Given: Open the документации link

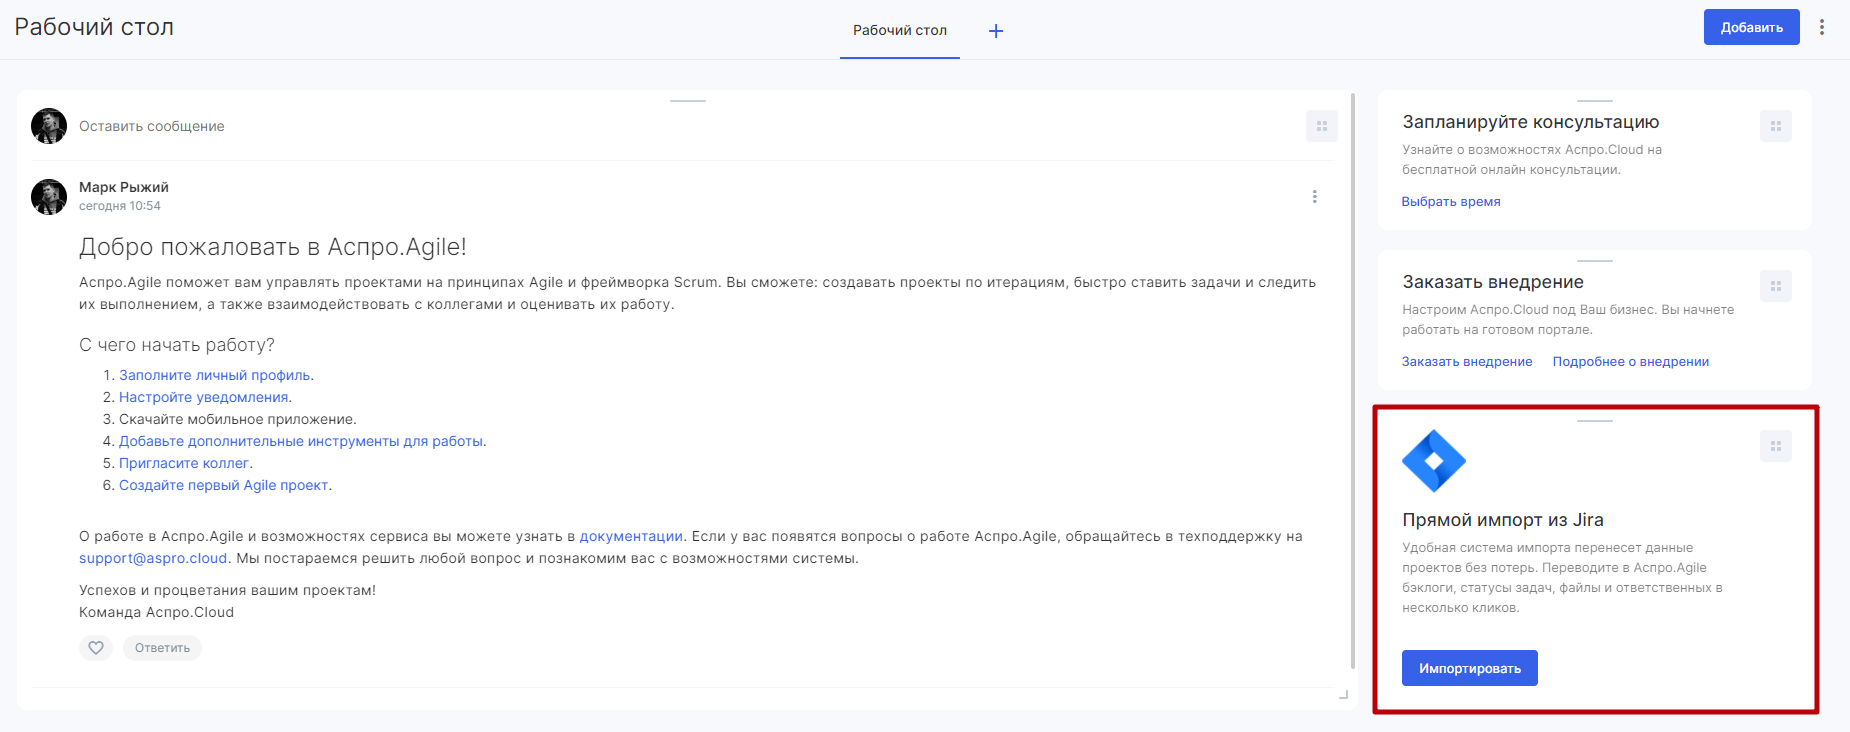Looking at the screenshot, I should click(631, 536).
